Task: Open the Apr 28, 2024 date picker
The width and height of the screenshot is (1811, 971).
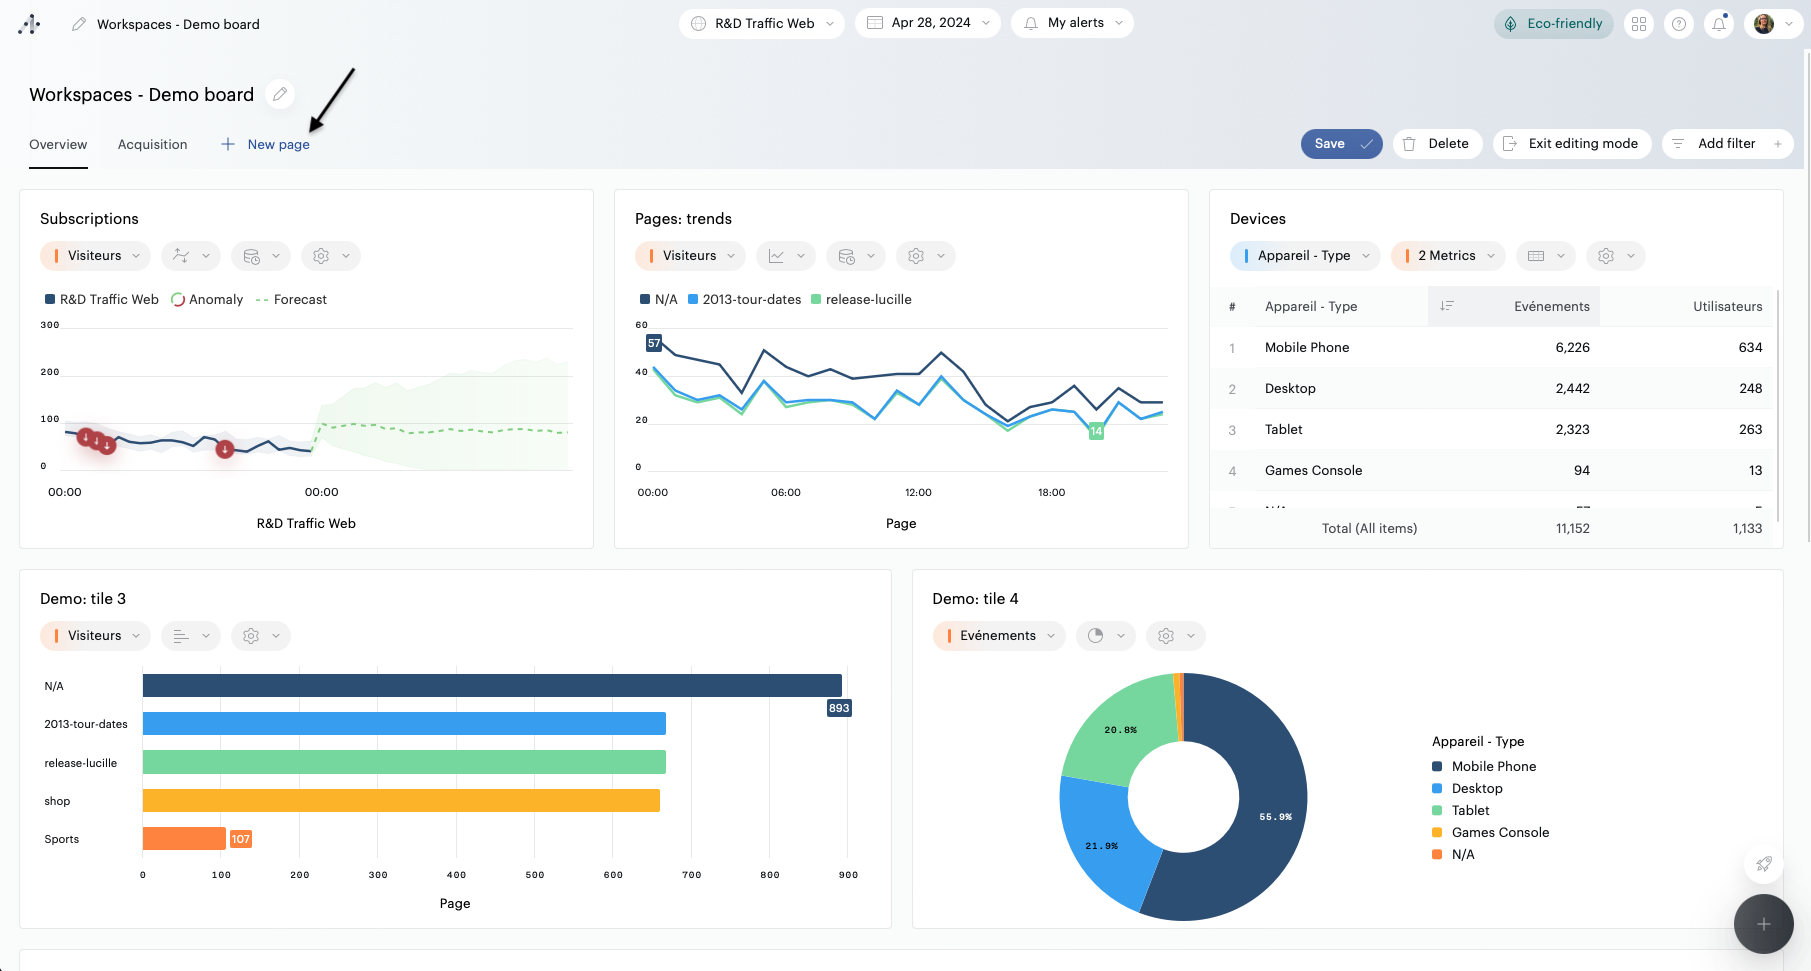Action: pos(928,24)
